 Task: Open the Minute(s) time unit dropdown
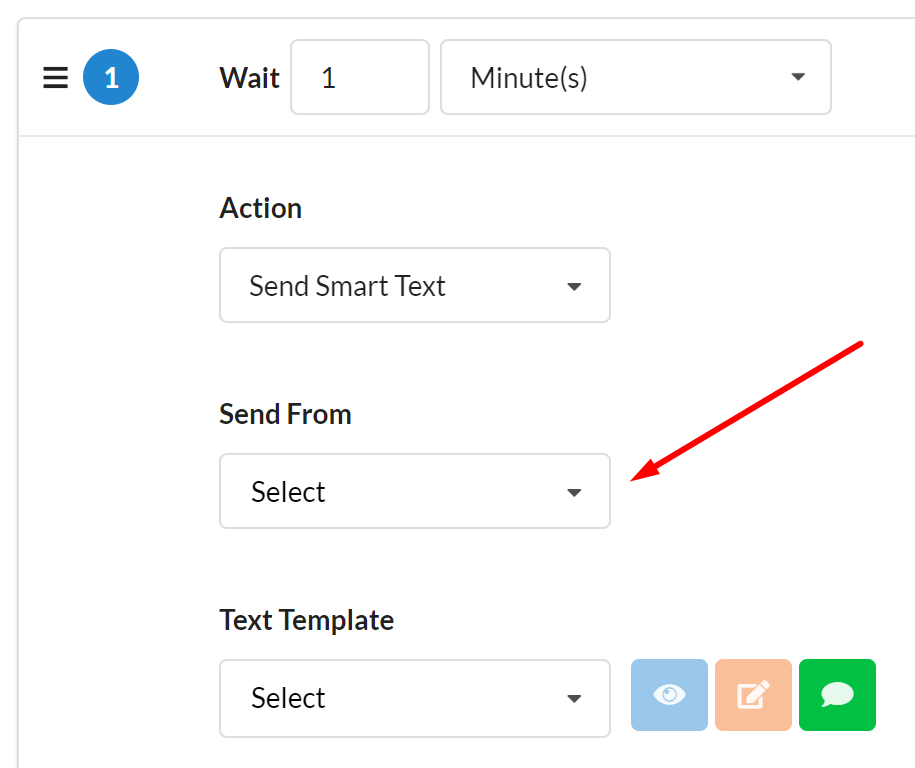(x=635, y=78)
